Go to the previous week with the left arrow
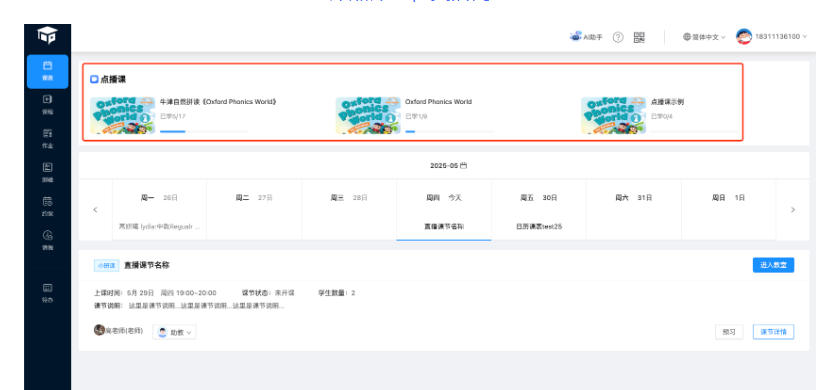This screenshot has width=816, height=390. click(x=95, y=210)
